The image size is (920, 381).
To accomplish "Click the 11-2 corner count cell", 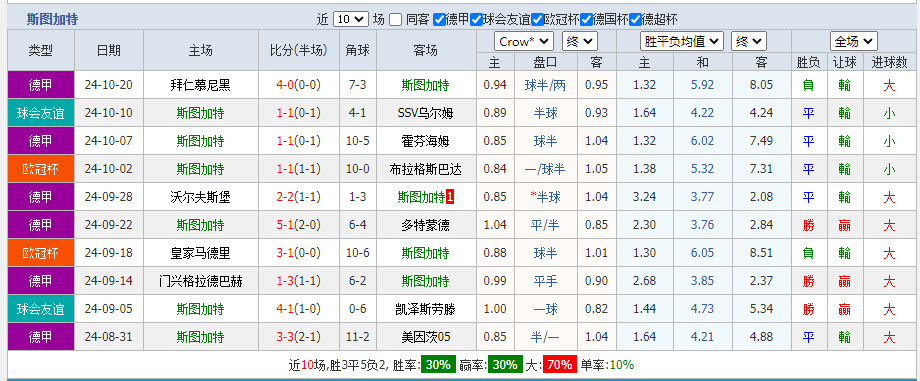I will click(x=357, y=337).
